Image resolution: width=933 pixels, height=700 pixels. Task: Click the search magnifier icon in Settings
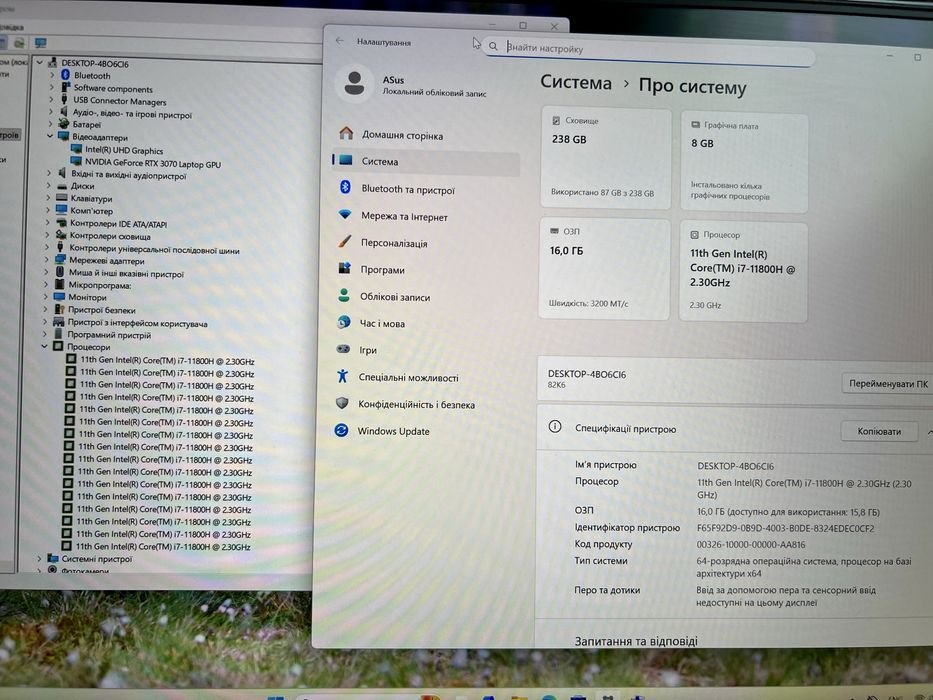pyautogui.click(x=493, y=46)
